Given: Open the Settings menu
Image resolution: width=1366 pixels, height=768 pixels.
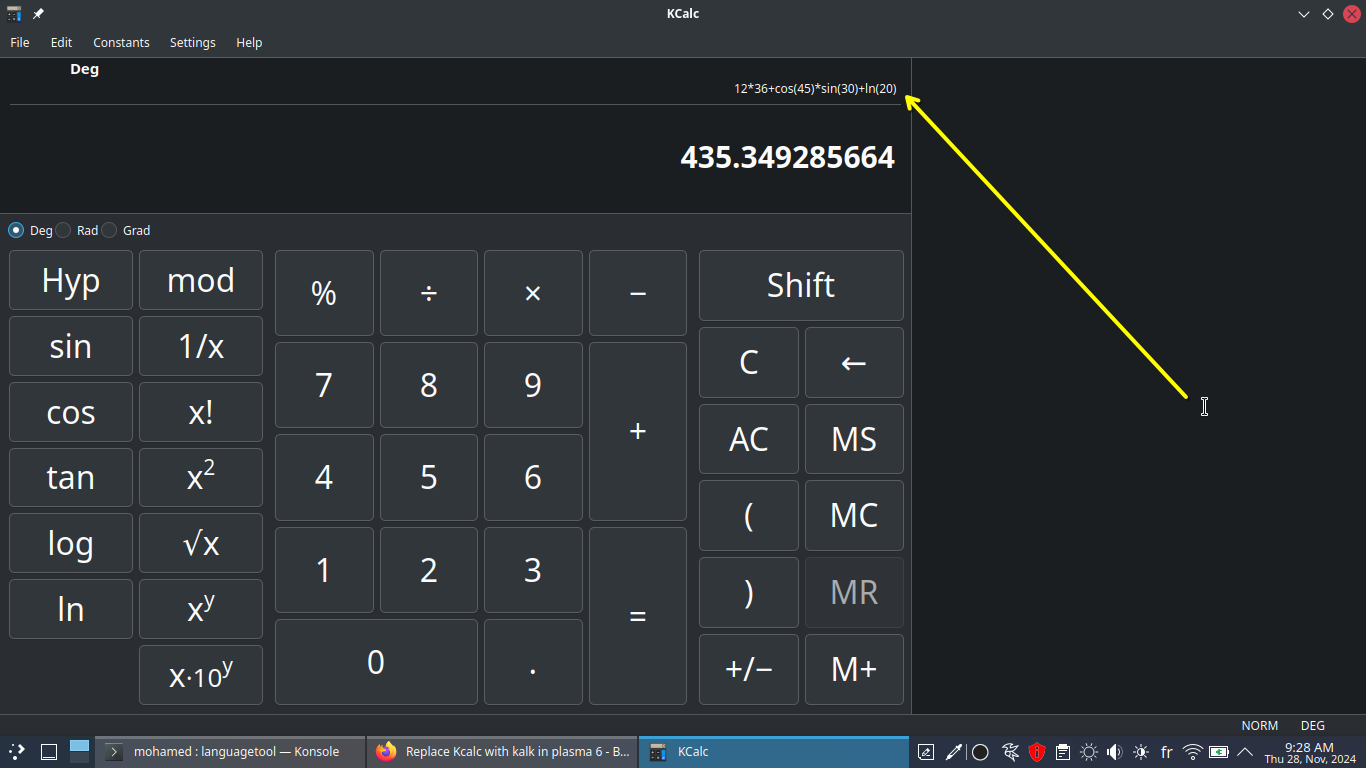Looking at the screenshot, I should tap(193, 42).
